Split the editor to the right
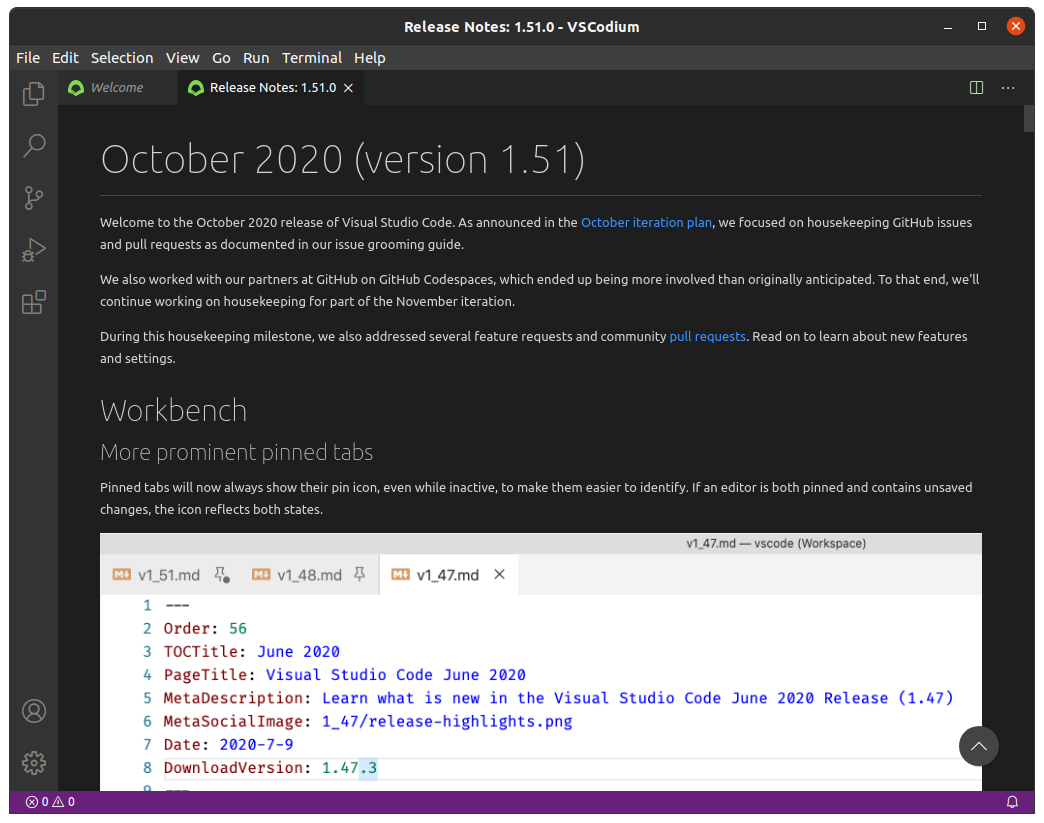1044x823 pixels. pyautogui.click(x=977, y=88)
